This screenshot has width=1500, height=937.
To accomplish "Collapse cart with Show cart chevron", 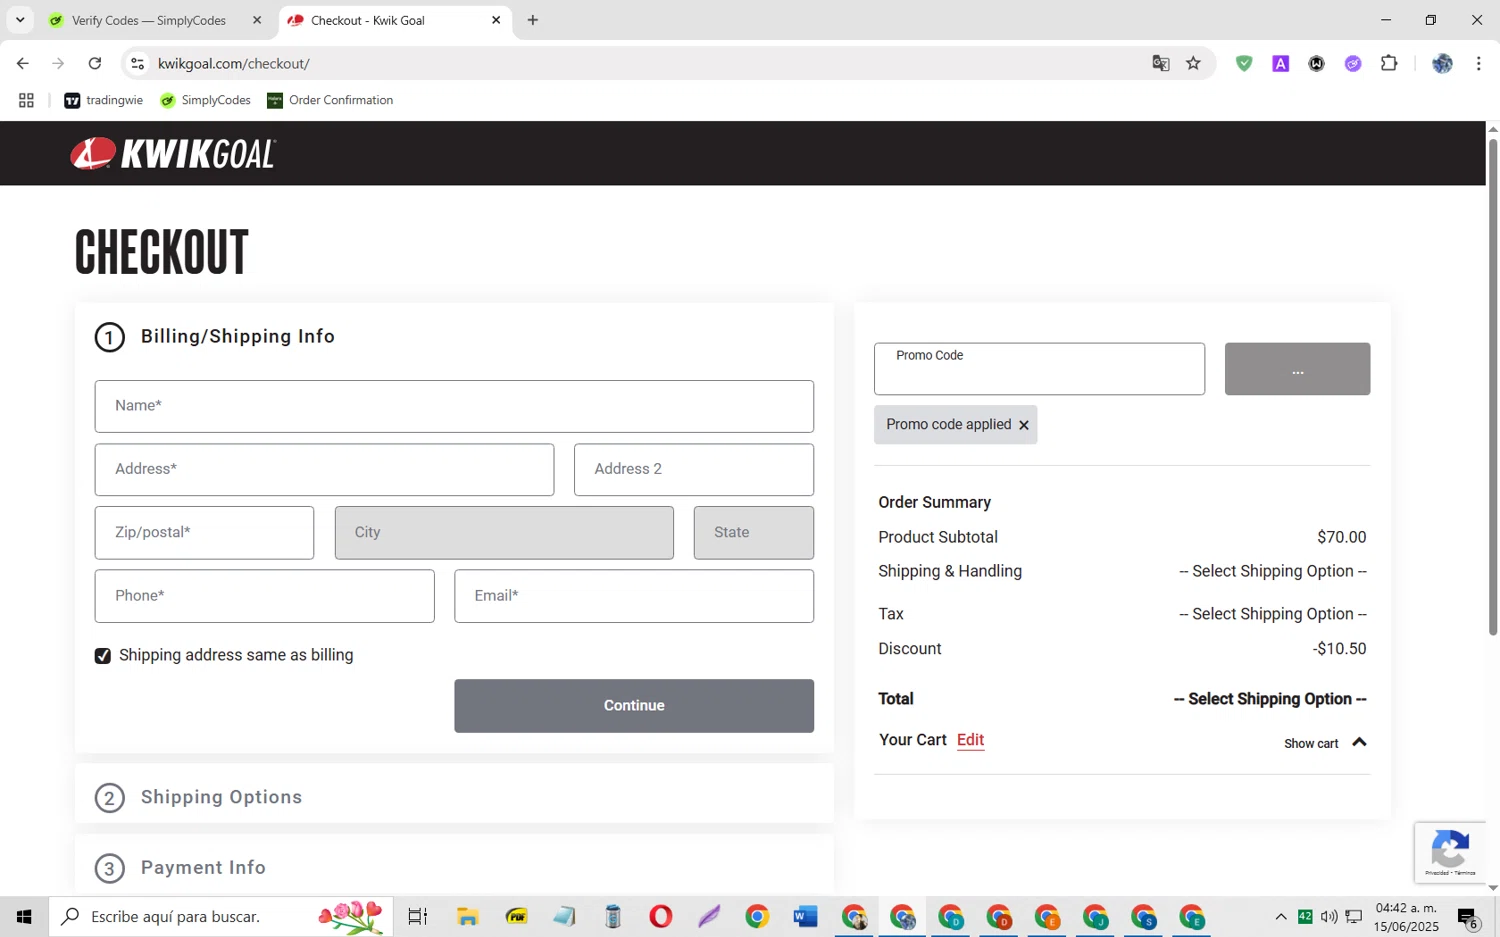I will pyautogui.click(x=1359, y=743).
